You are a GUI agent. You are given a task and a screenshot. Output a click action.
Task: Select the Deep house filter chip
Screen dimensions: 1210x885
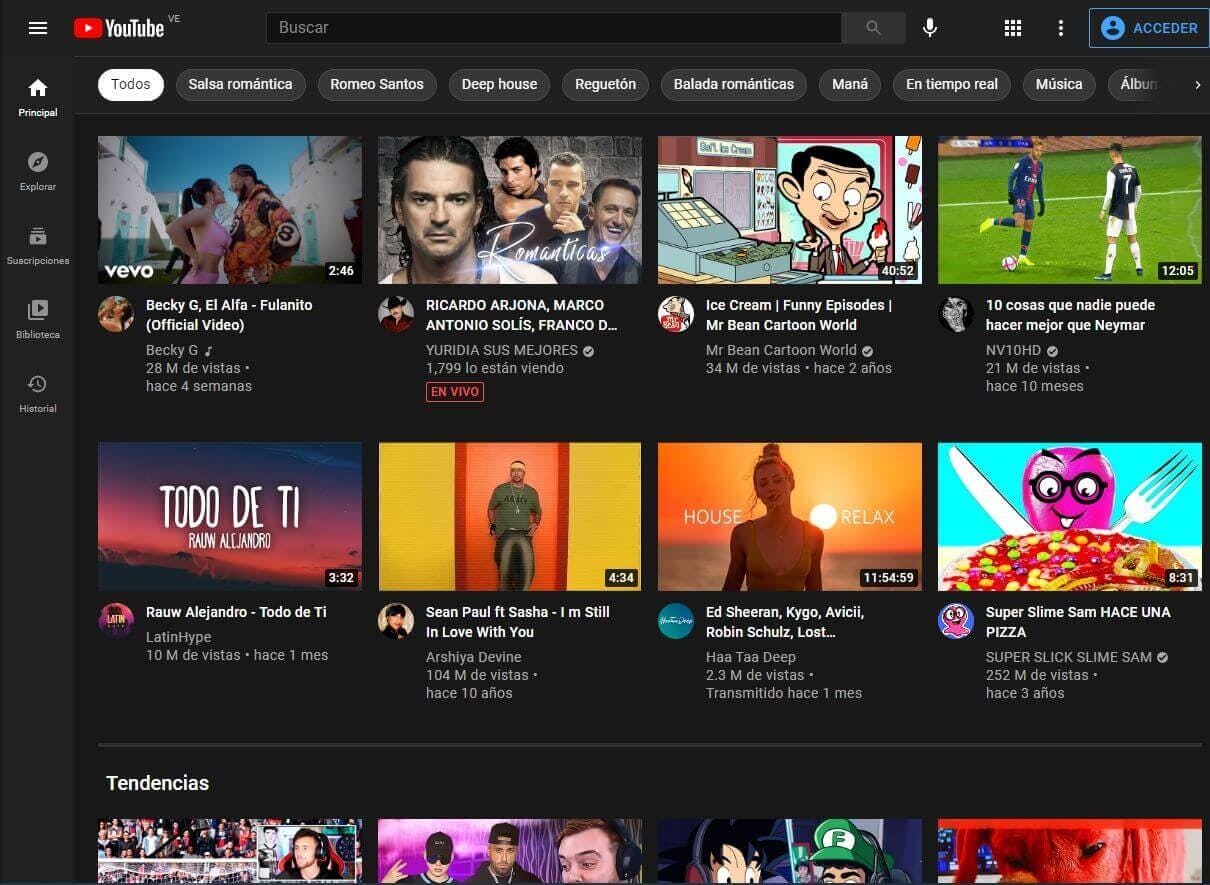coord(499,84)
